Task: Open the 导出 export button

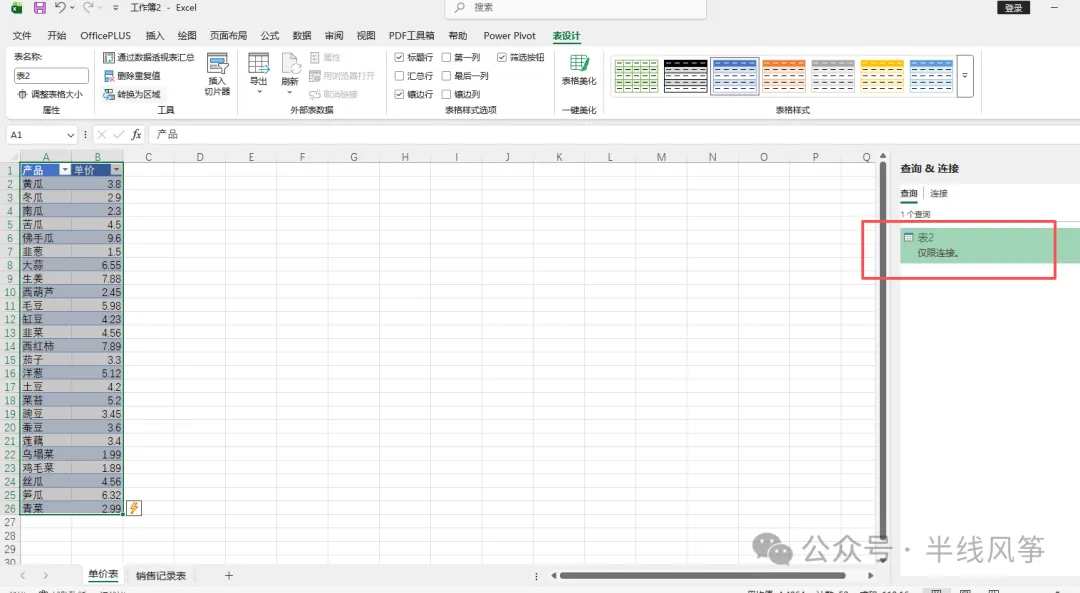Action: 258,73
